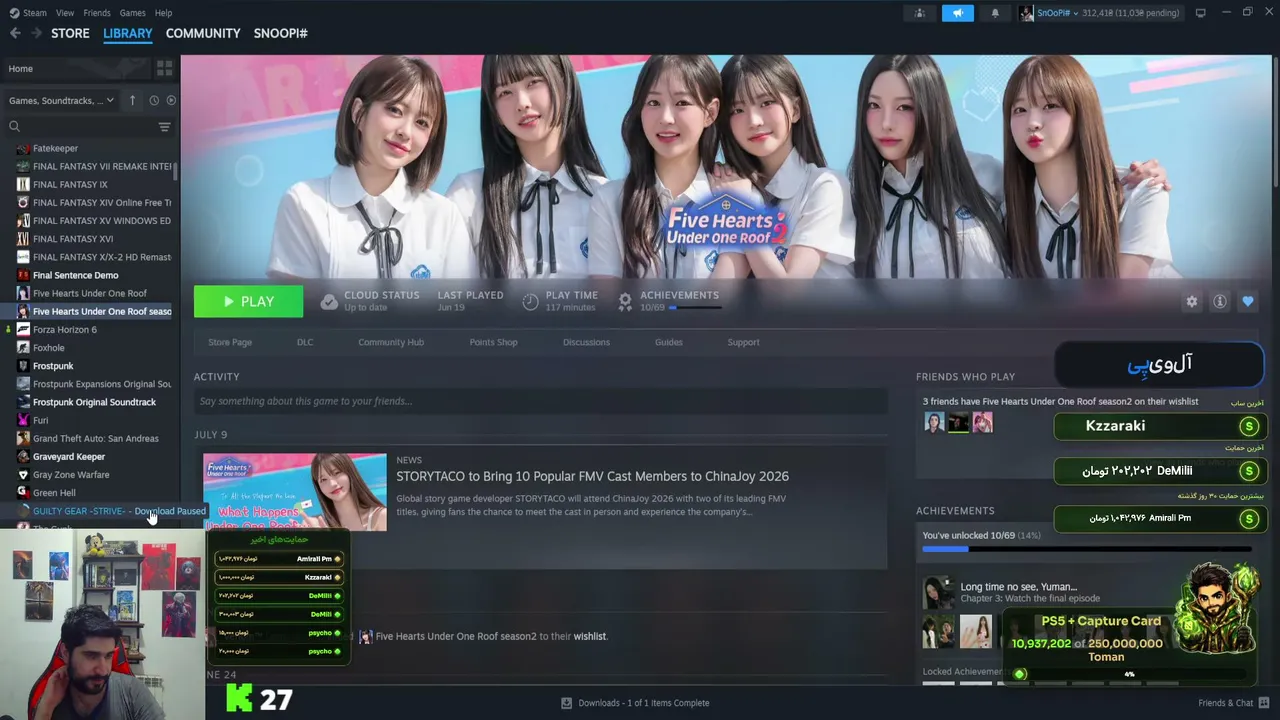Click the Graveyard Keeper game icon

(x=23, y=456)
